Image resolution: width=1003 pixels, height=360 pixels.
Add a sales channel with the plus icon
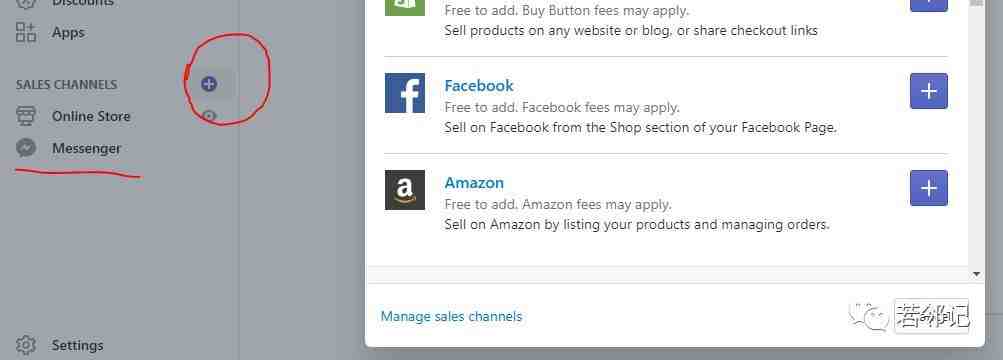click(209, 84)
